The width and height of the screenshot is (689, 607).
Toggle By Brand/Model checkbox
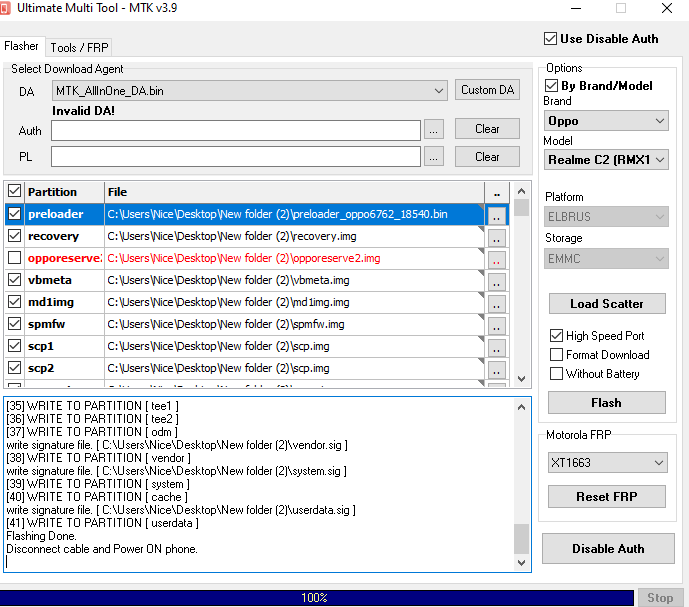point(551,86)
